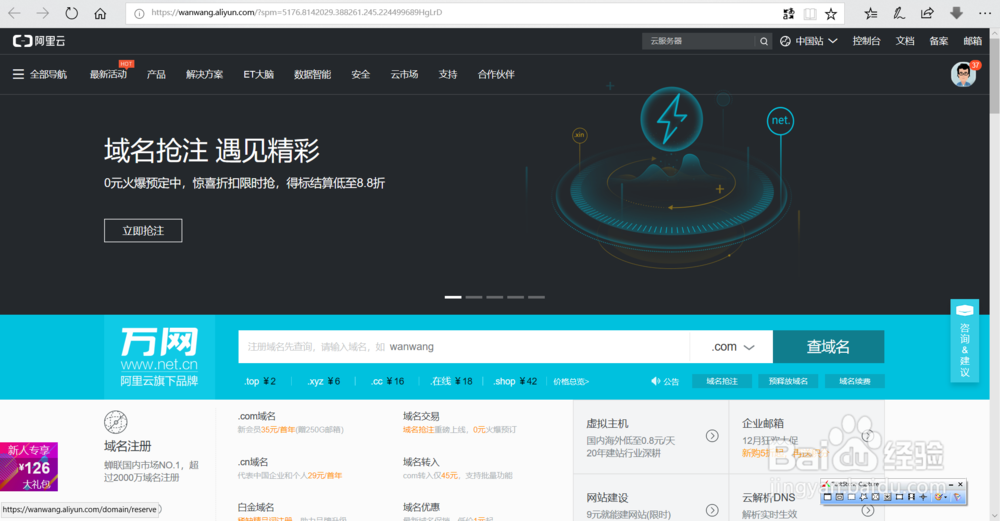Click the arrow circle in 虚拟主机 card
Screen dimensions: 1000x521
click(712, 436)
